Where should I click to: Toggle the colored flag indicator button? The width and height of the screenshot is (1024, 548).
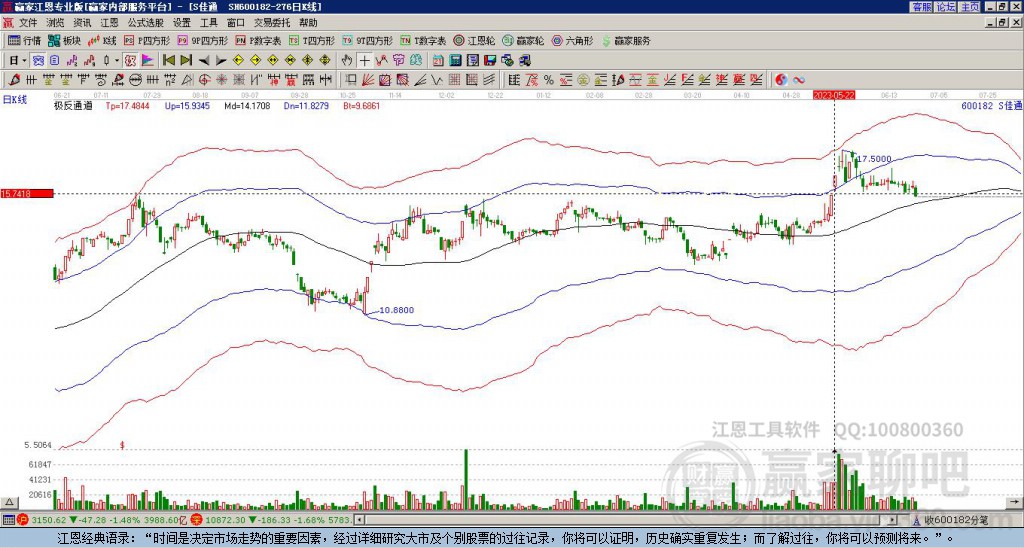pyautogui.click(x=148, y=61)
